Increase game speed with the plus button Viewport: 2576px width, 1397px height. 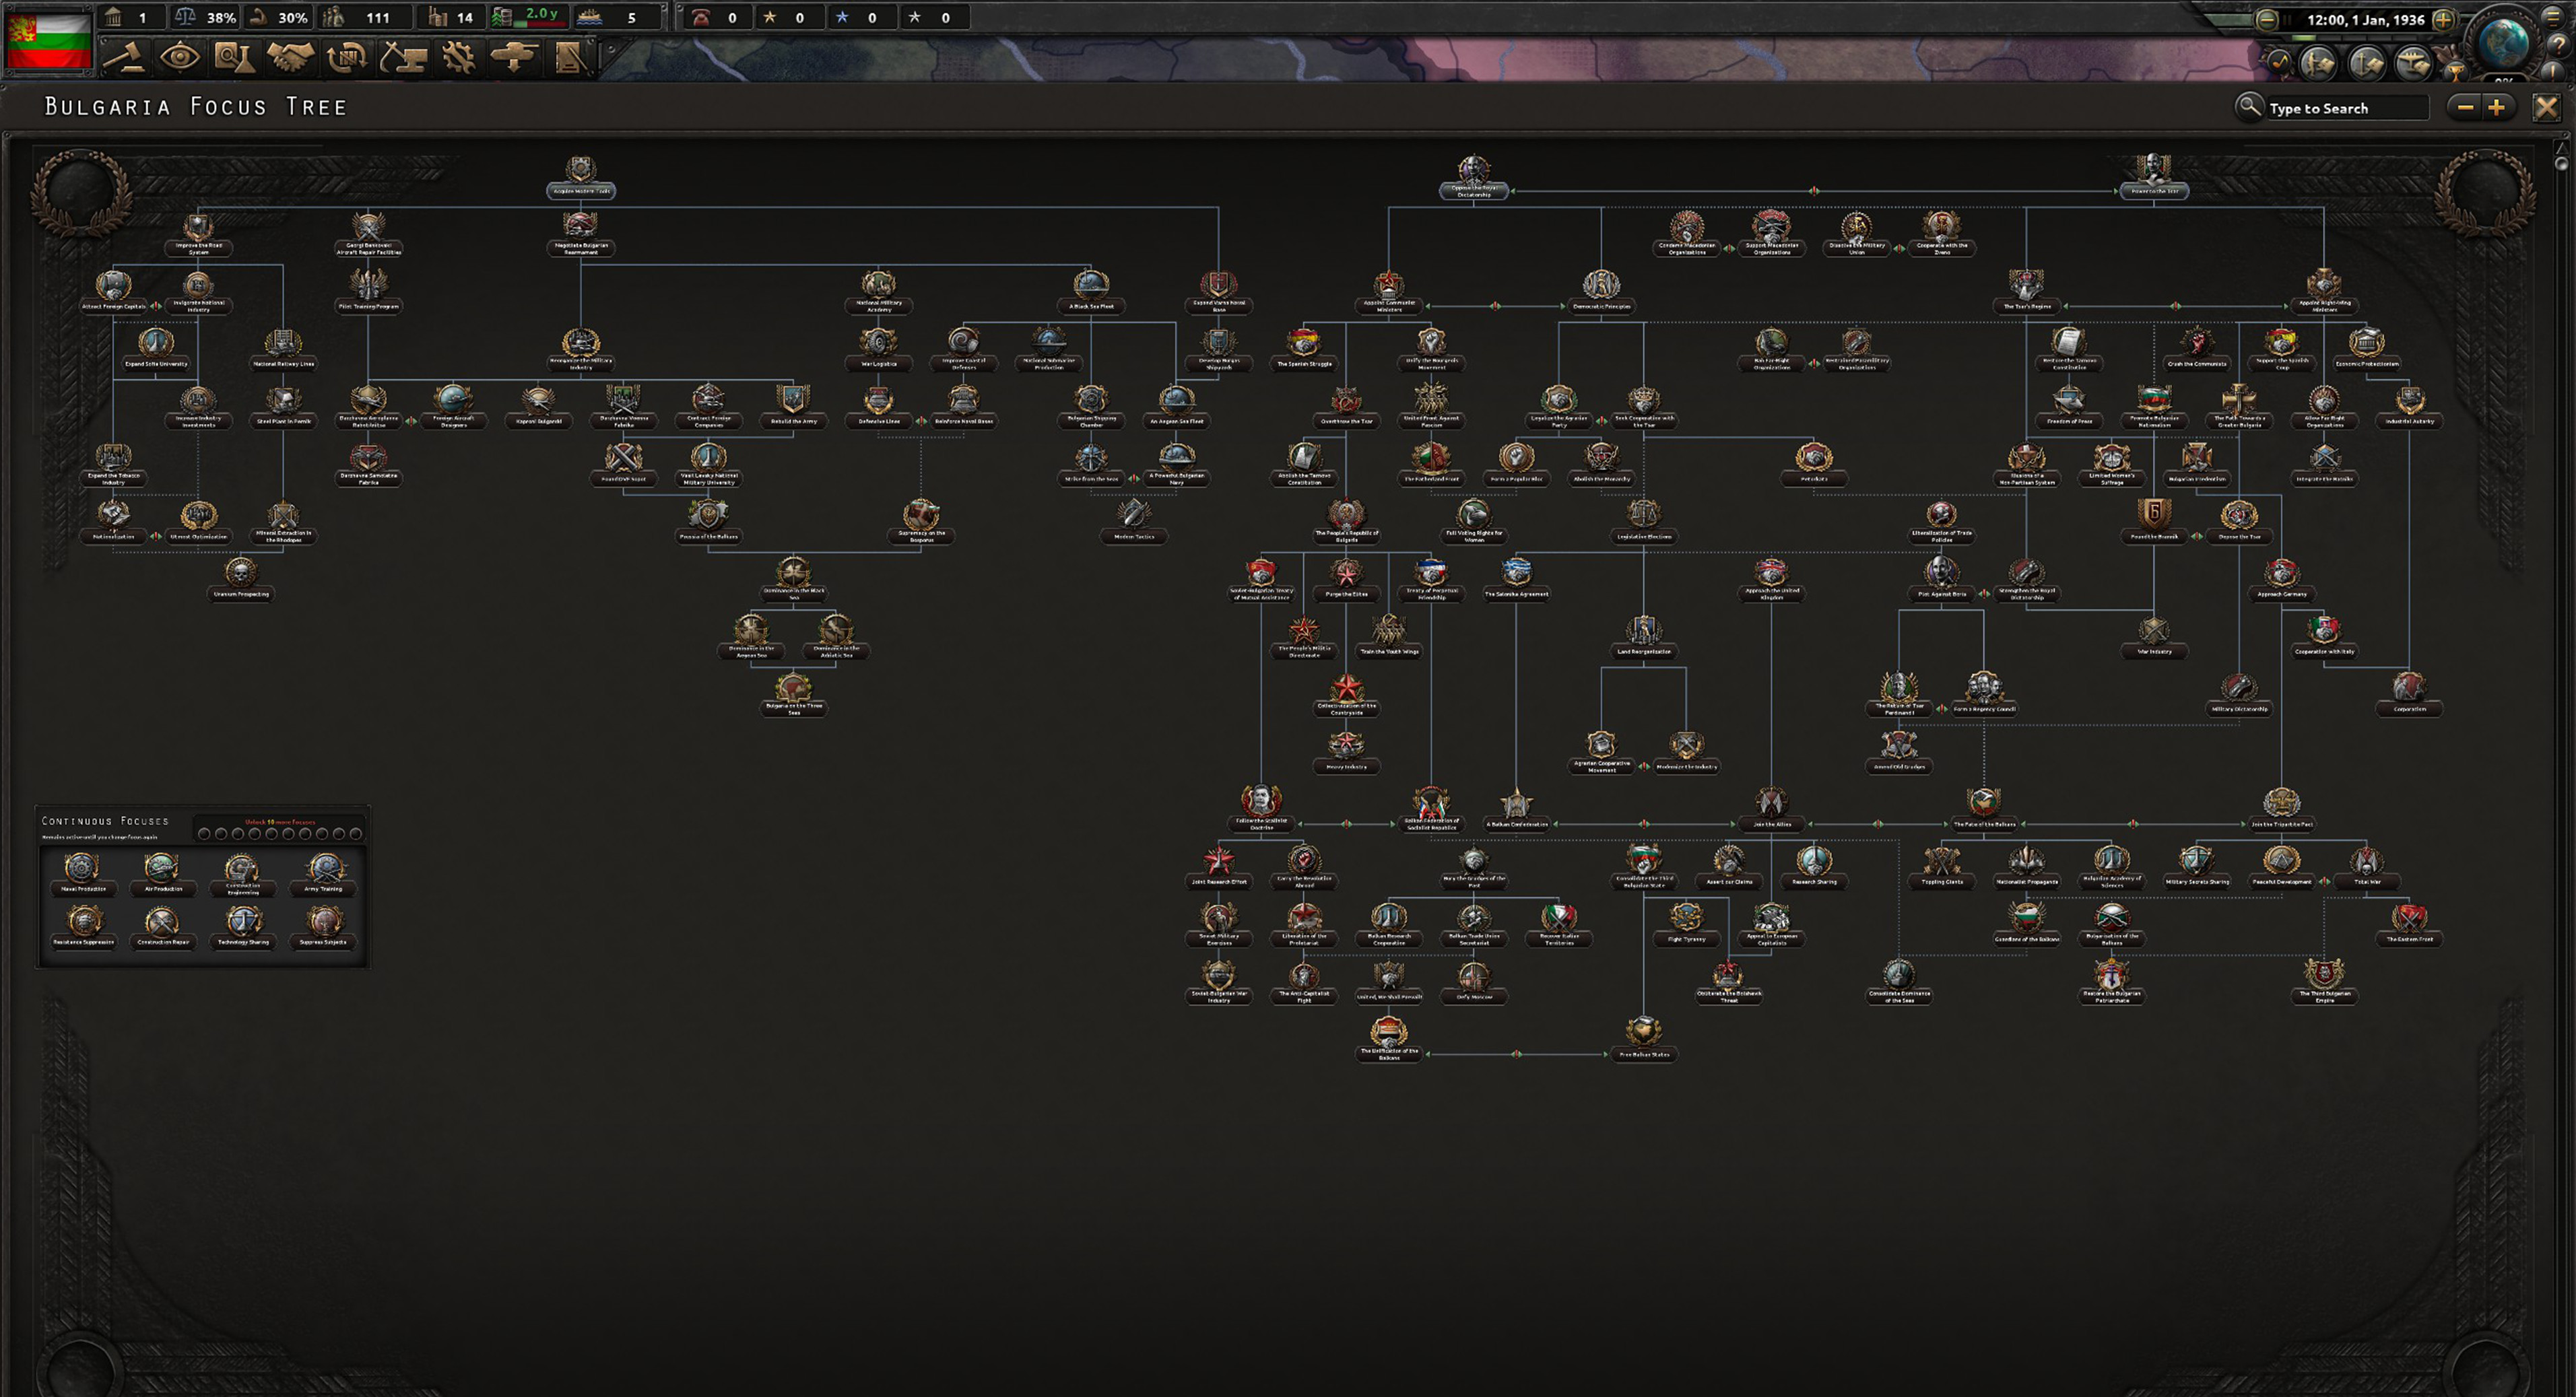pyautogui.click(x=2445, y=19)
